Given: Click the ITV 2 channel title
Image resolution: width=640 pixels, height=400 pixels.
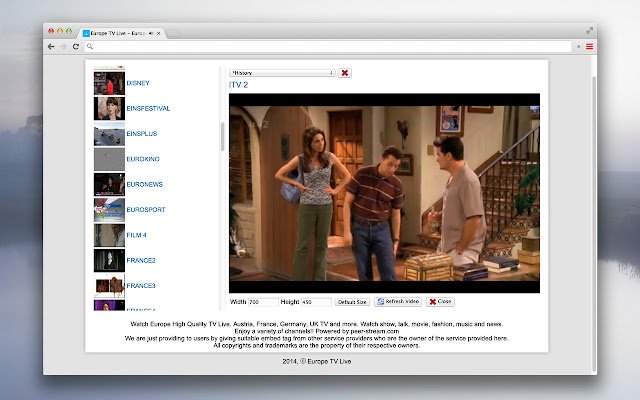Looking at the screenshot, I should pyautogui.click(x=238, y=85).
